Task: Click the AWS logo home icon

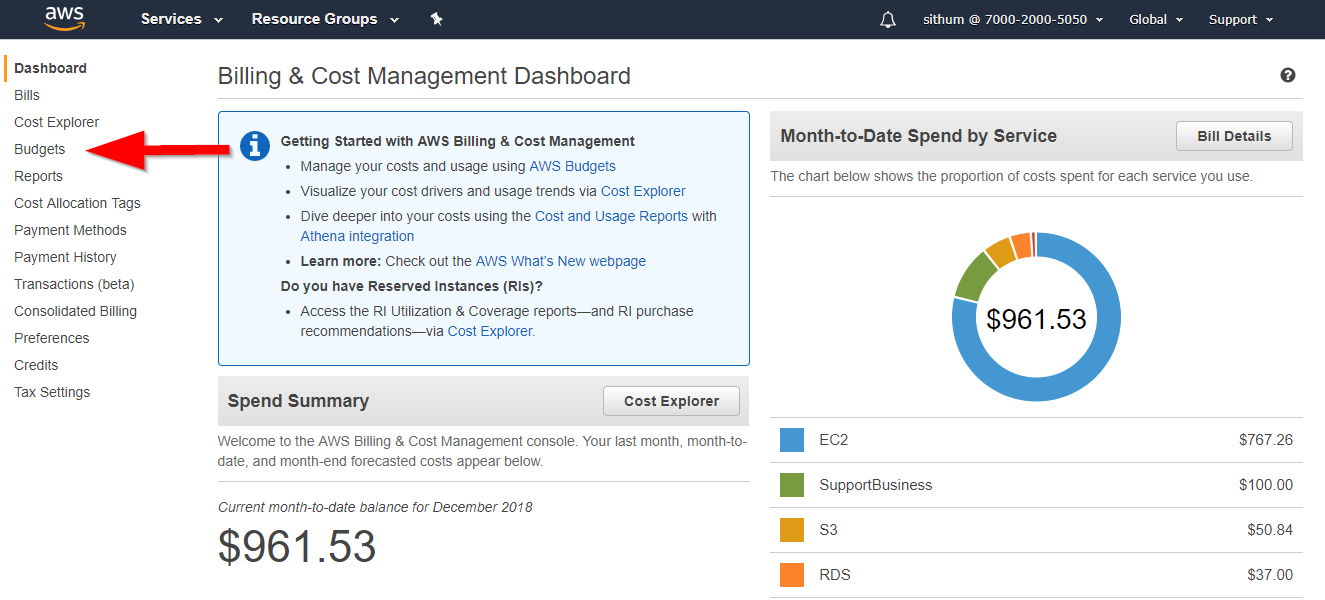Action: (x=65, y=18)
